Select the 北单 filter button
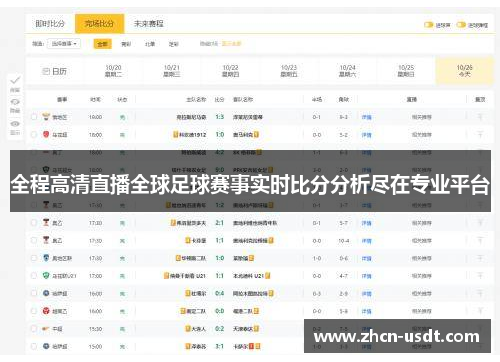500x362 pixels. point(150,44)
